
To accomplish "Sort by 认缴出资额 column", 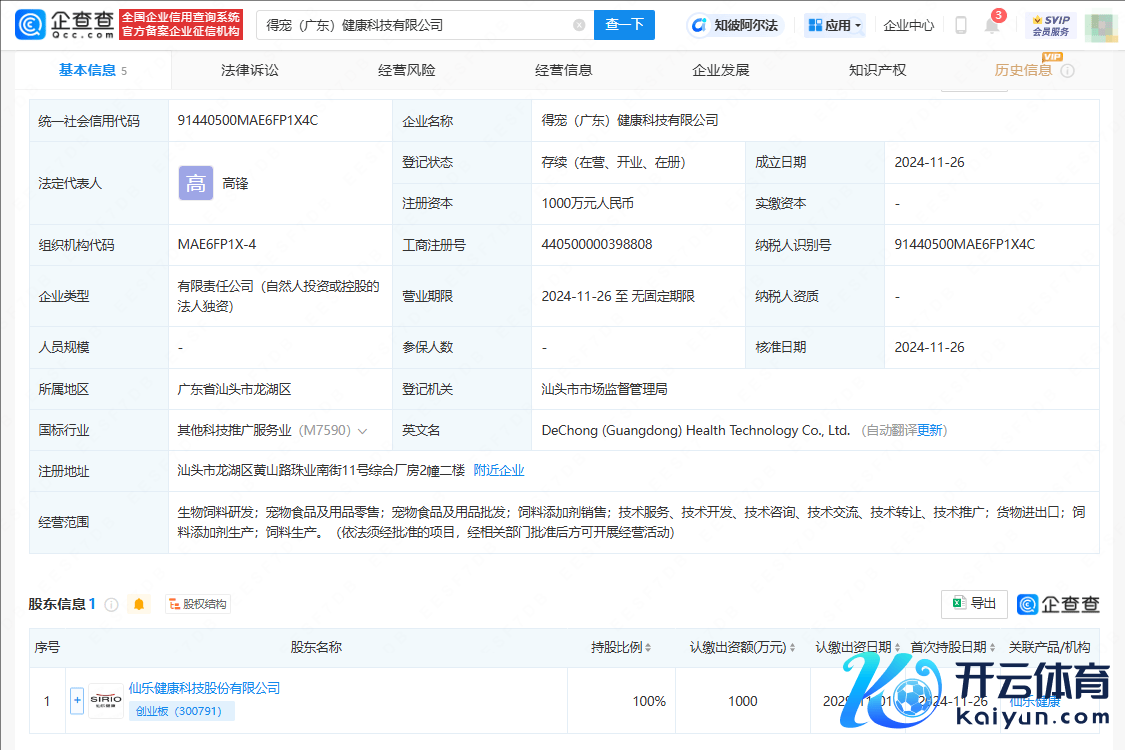I will pos(743,647).
